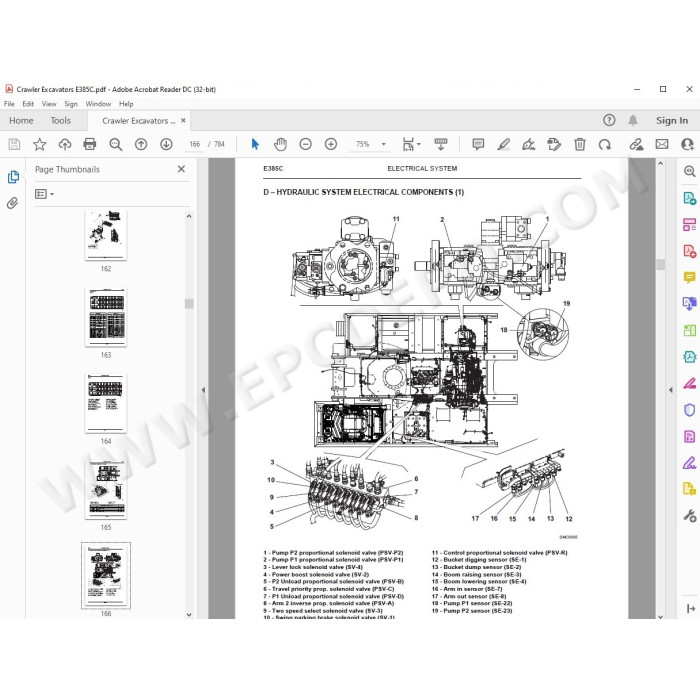
Task: Click the thumbnails panel scrollbar handle
Action: [x=189, y=304]
